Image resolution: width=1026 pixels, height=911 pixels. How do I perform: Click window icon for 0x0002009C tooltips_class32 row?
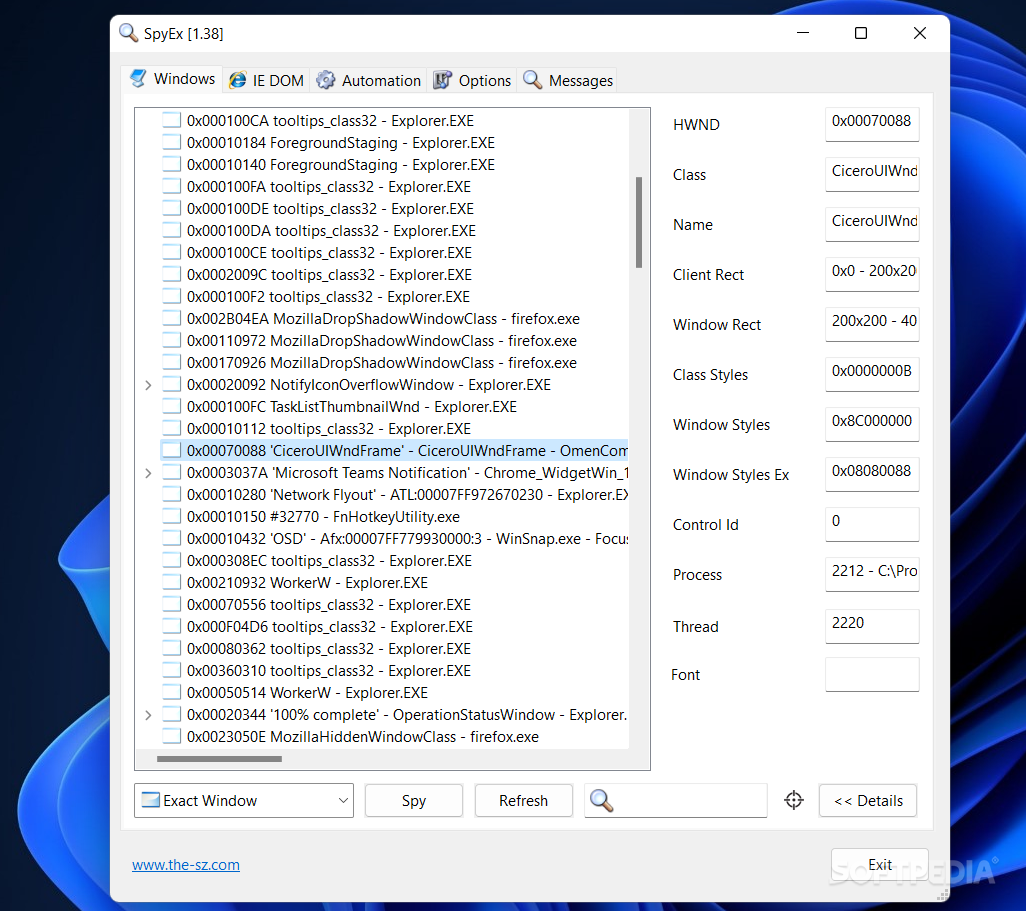click(171, 274)
